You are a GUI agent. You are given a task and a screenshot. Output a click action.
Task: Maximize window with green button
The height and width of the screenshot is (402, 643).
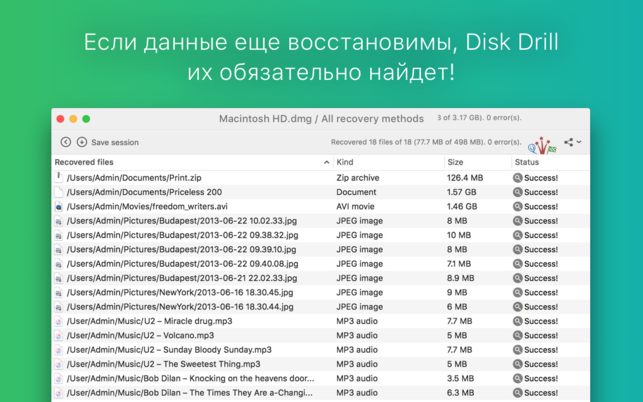point(86,119)
